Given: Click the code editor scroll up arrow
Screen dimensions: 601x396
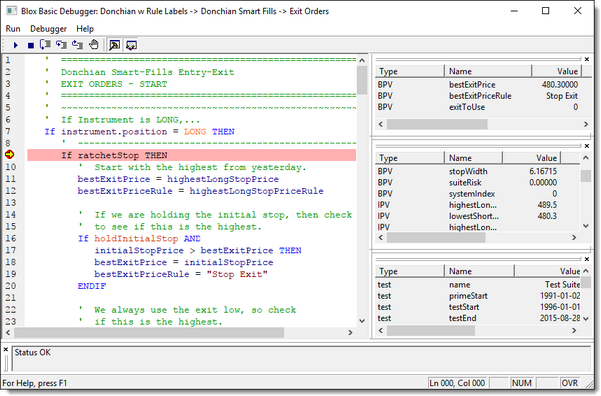Looking at the screenshot, I should (x=362, y=60).
